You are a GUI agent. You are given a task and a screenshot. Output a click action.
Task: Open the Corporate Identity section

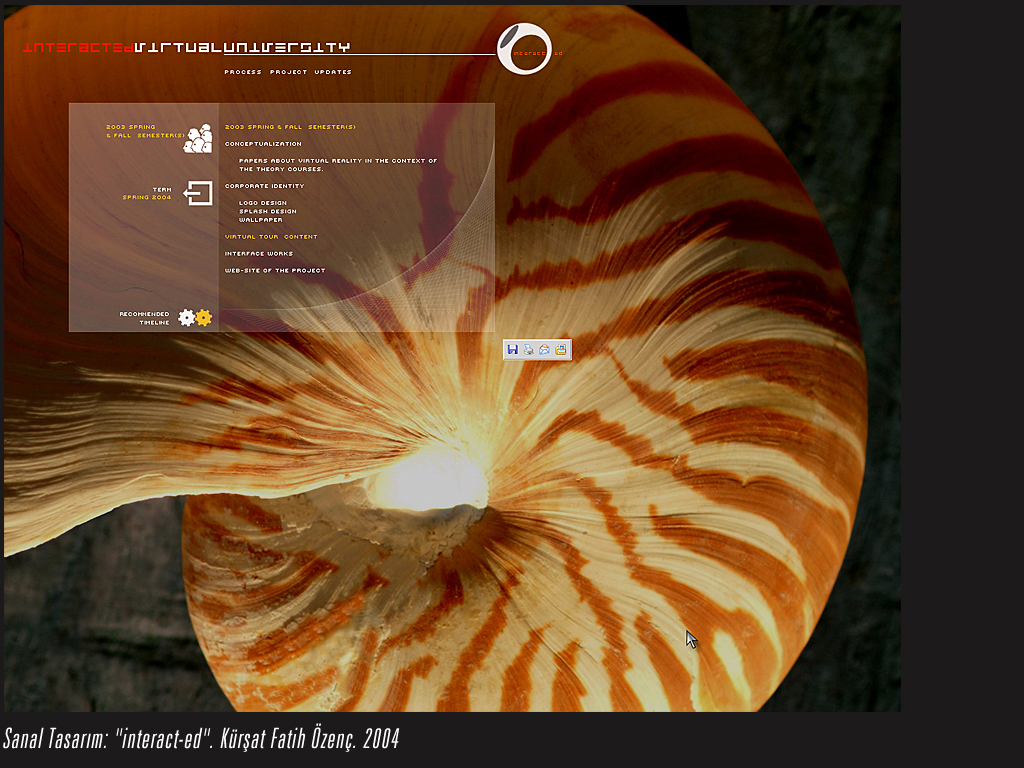264,186
